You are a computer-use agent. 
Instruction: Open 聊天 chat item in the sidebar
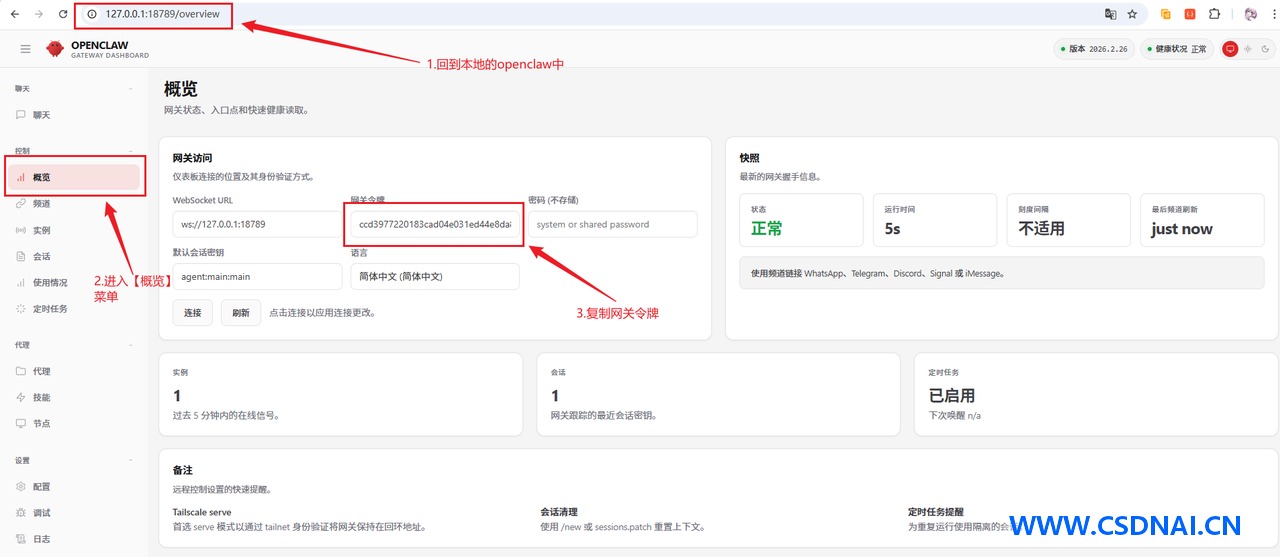click(75, 115)
